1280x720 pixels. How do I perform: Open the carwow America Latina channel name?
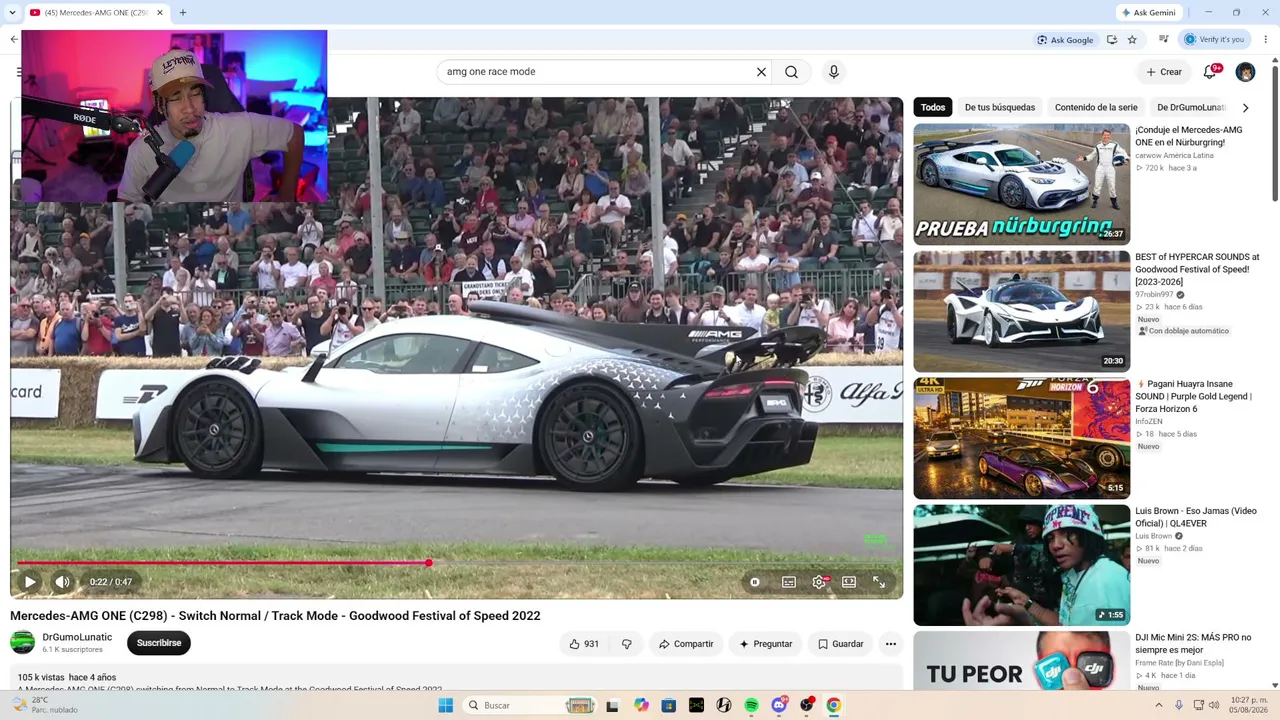pyautogui.click(x=1174, y=155)
